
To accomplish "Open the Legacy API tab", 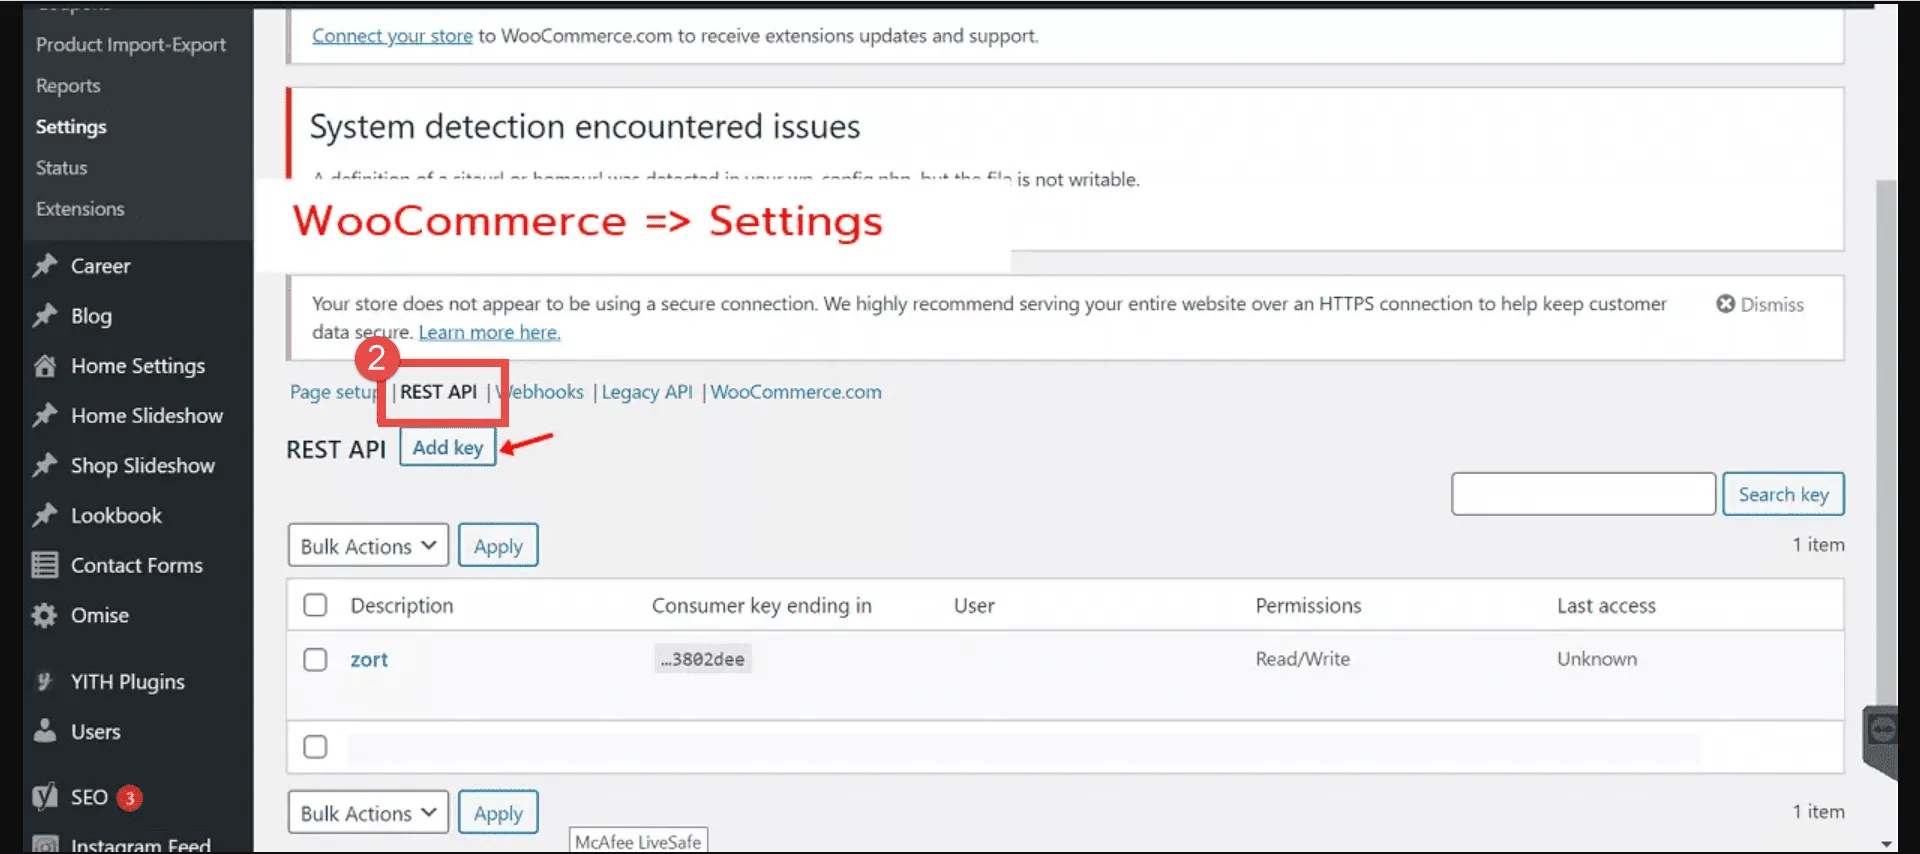I will (646, 392).
